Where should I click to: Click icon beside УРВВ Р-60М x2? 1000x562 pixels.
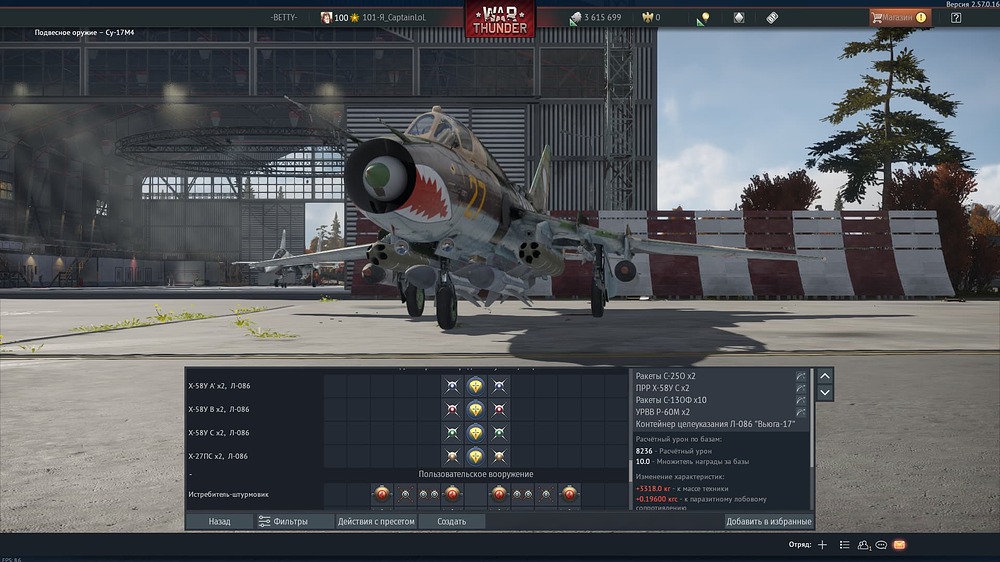tap(801, 413)
